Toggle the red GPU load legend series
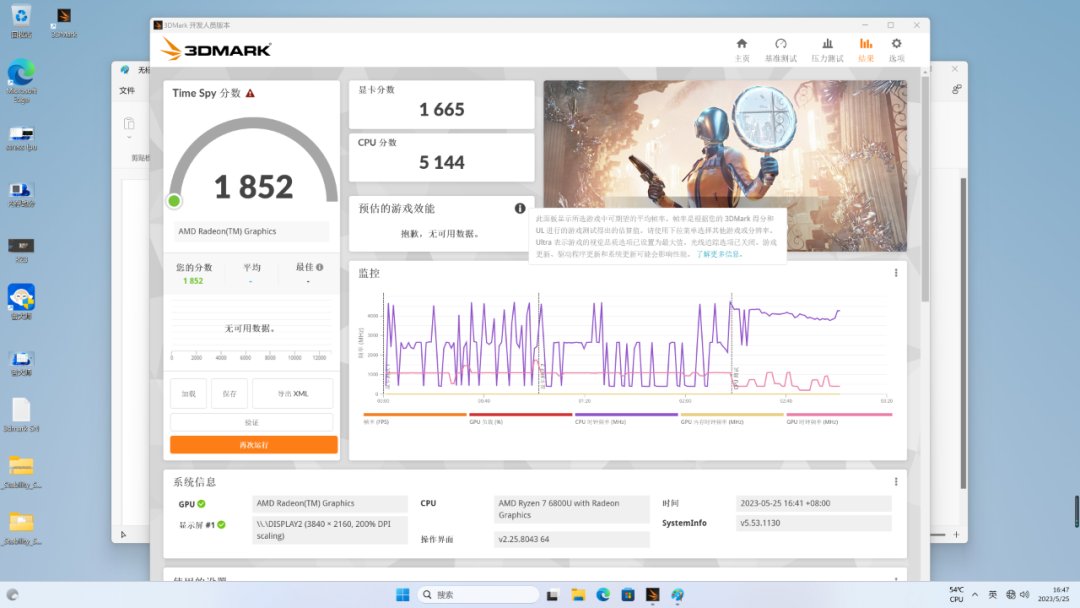Image resolution: width=1080 pixels, height=608 pixels. [521, 419]
